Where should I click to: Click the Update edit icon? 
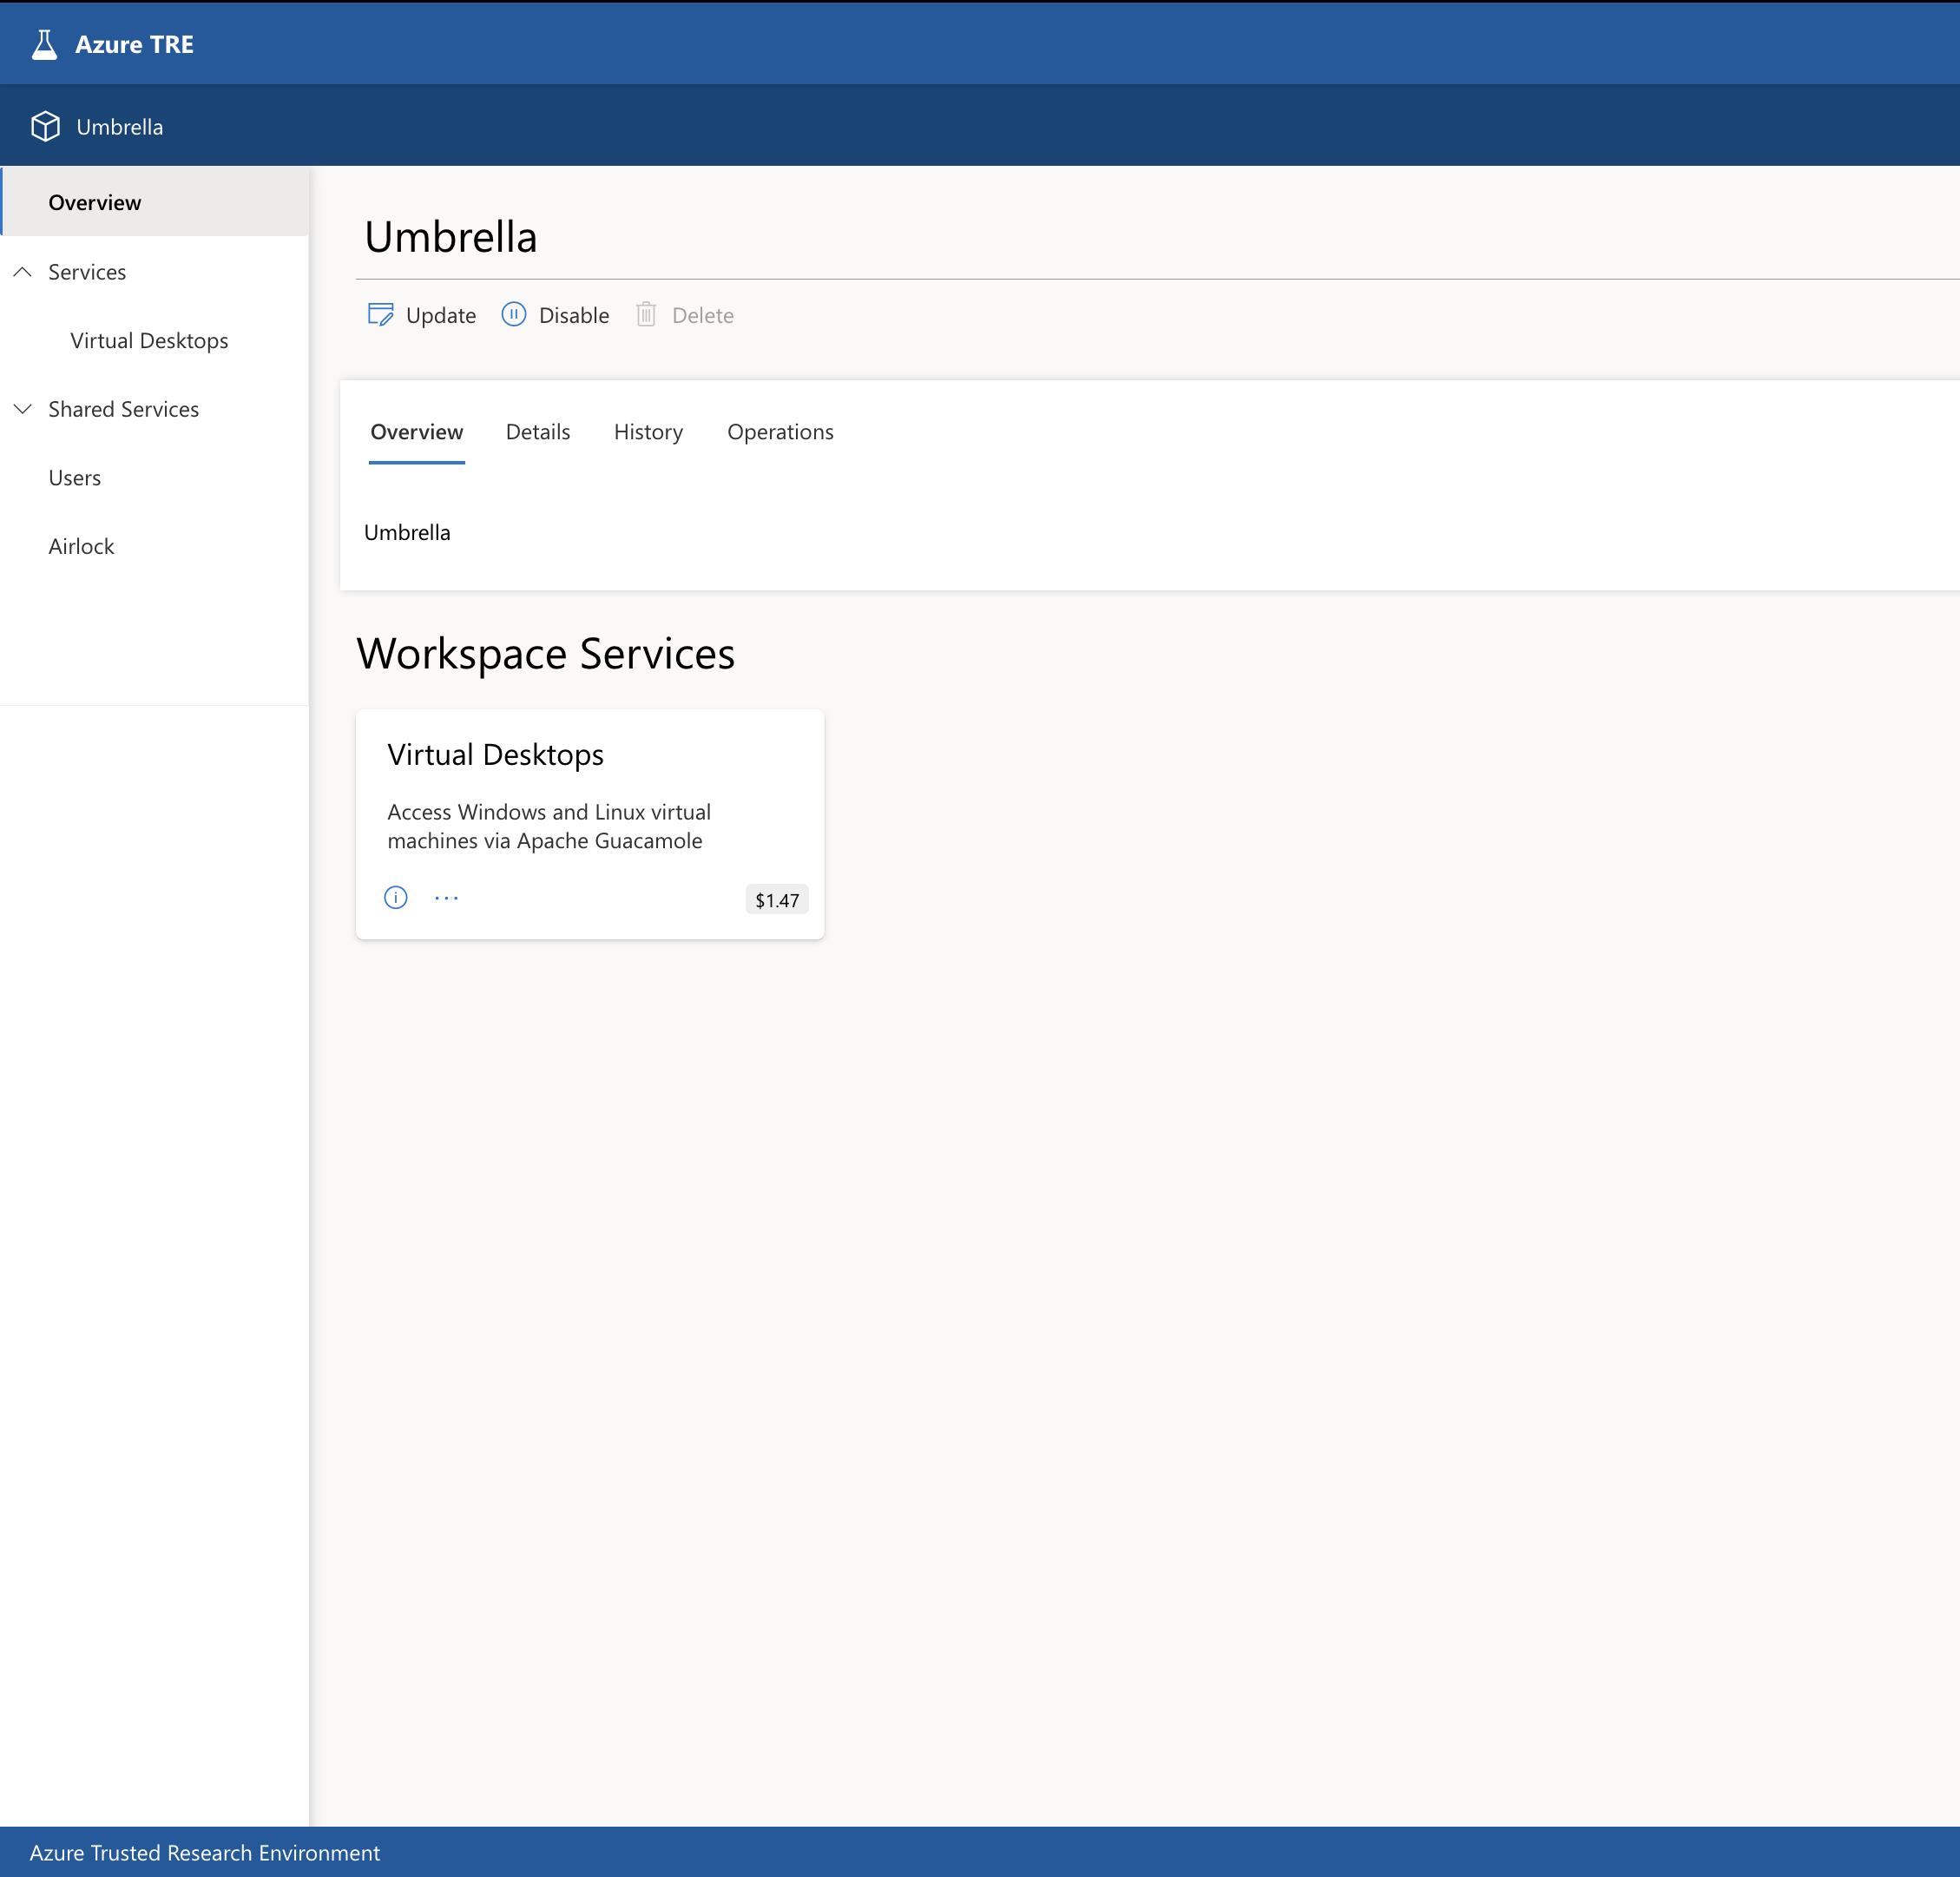[x=380, y=315]
